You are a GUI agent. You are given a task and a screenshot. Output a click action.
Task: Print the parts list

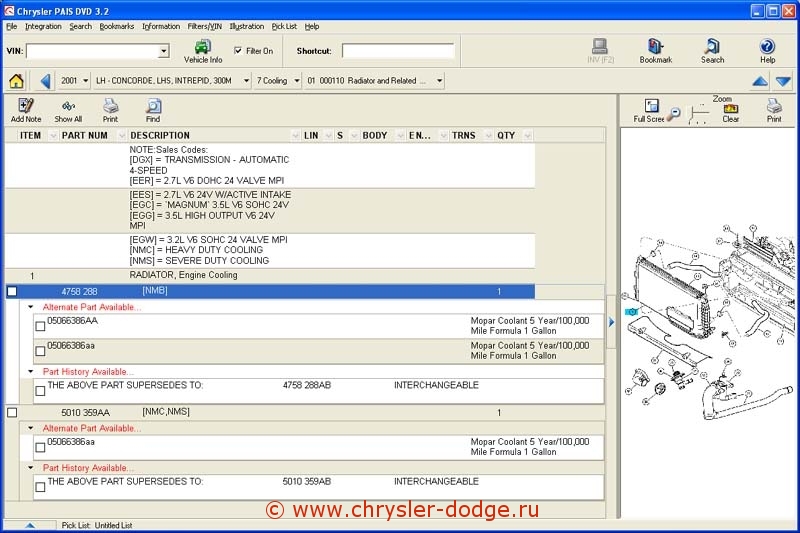110,111
